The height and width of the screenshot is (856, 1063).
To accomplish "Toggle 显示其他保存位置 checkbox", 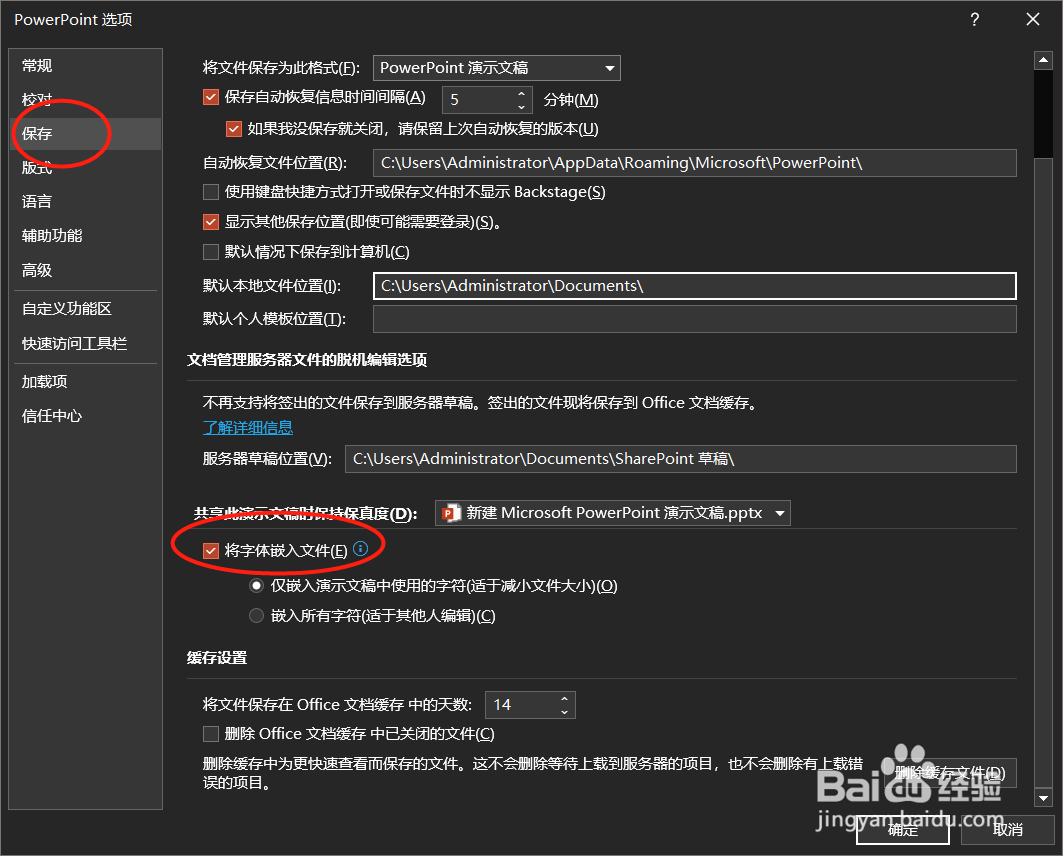I will click(x=211, y=222).
